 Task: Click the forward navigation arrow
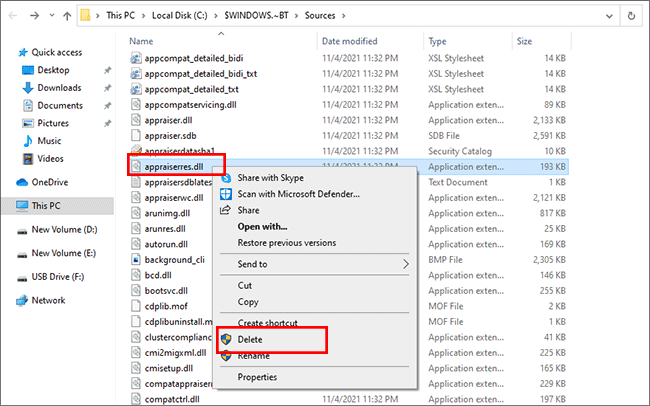point(34,16)
